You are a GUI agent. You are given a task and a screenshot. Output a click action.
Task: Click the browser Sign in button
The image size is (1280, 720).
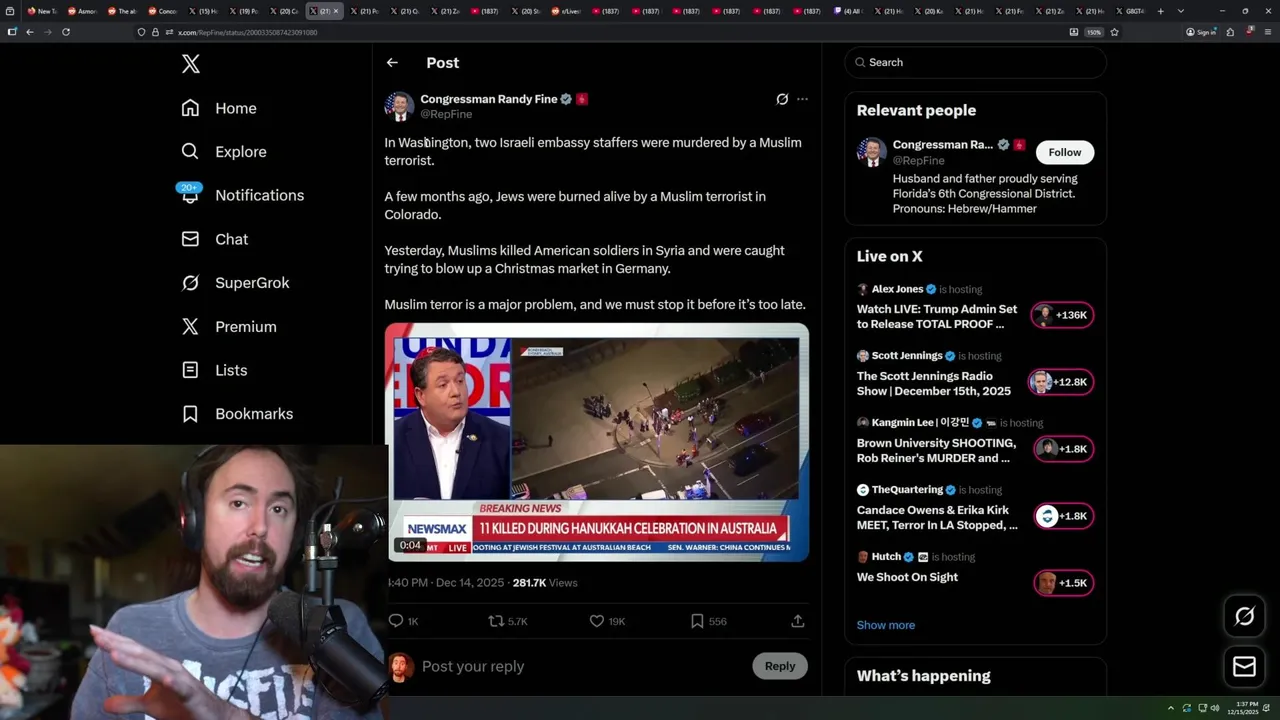click(x=1201, y=32)
